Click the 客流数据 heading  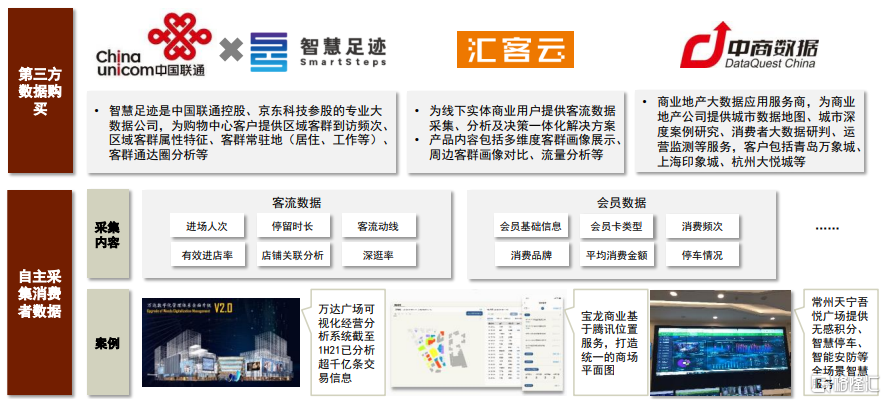297,202
